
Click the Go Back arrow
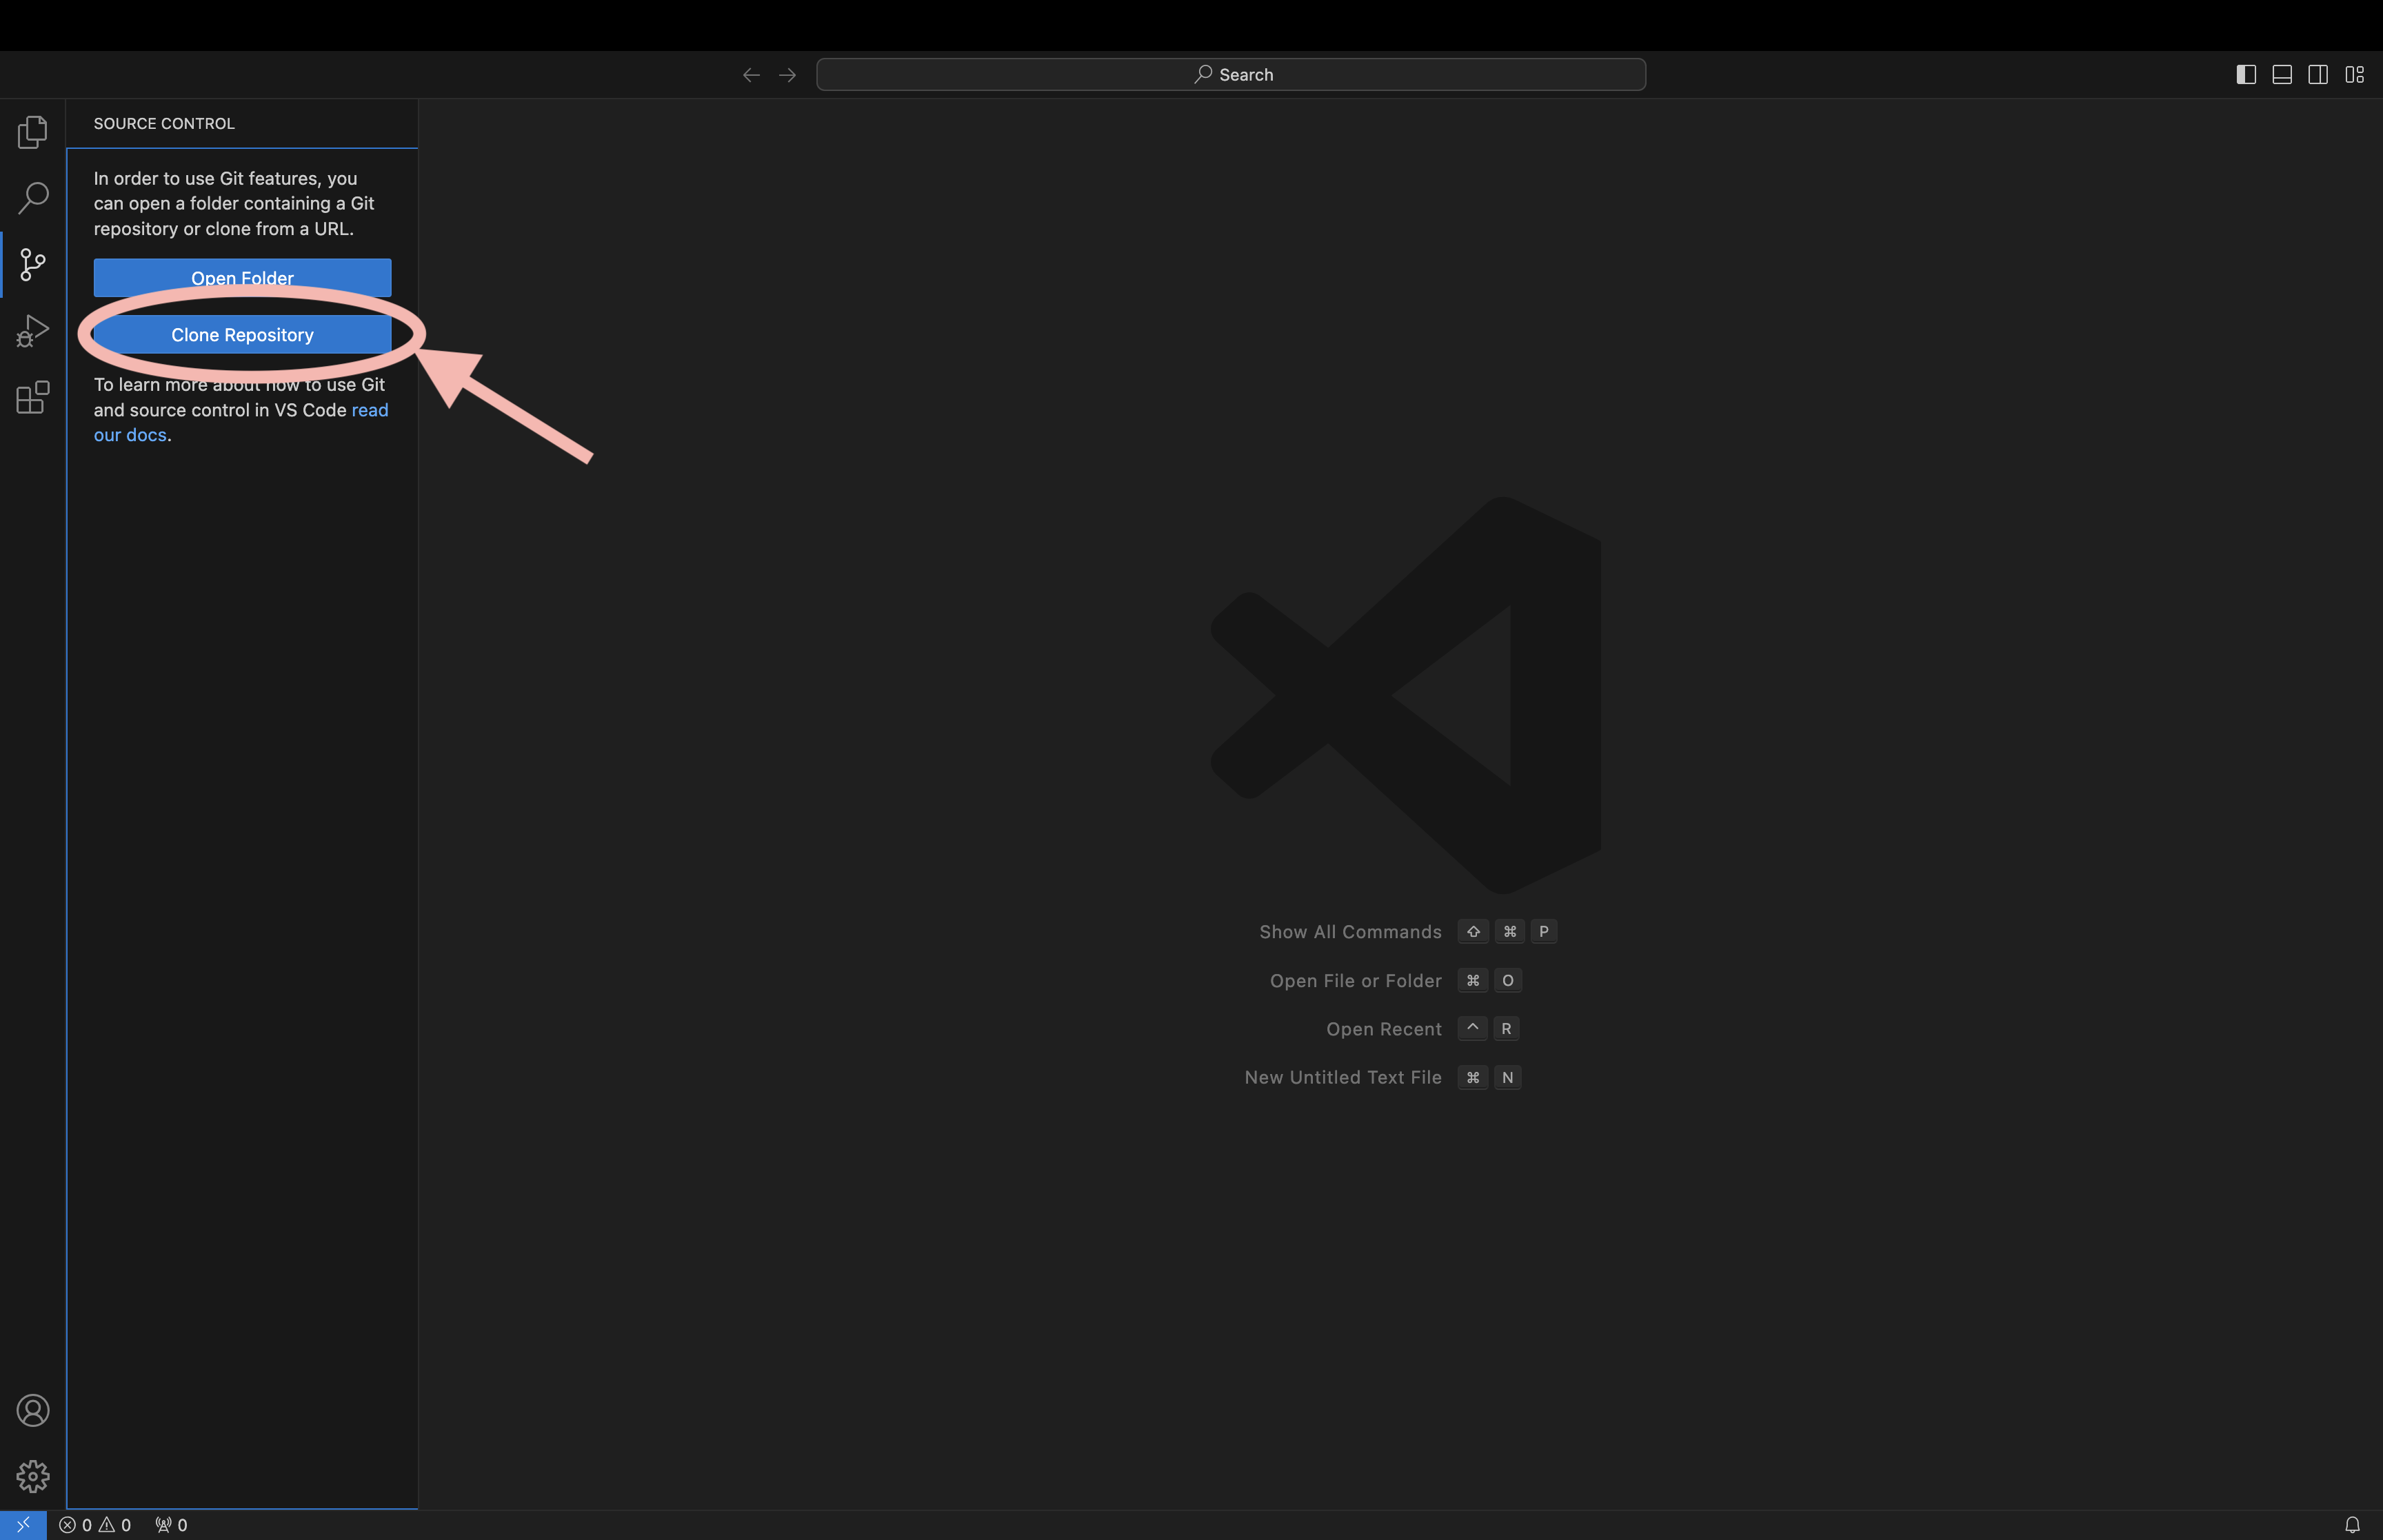[751, 75]
